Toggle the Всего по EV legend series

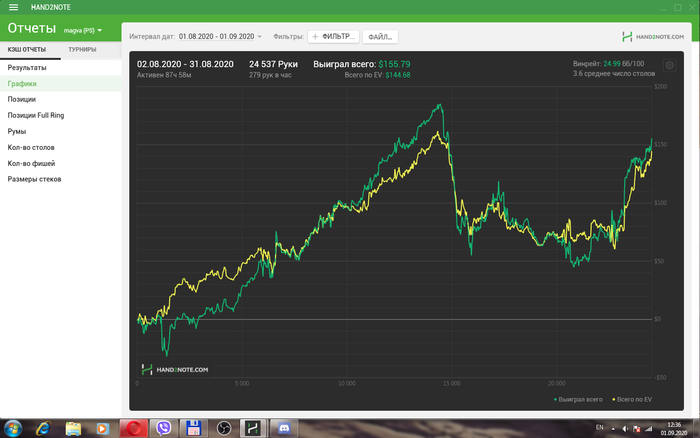tap(632, 400)
